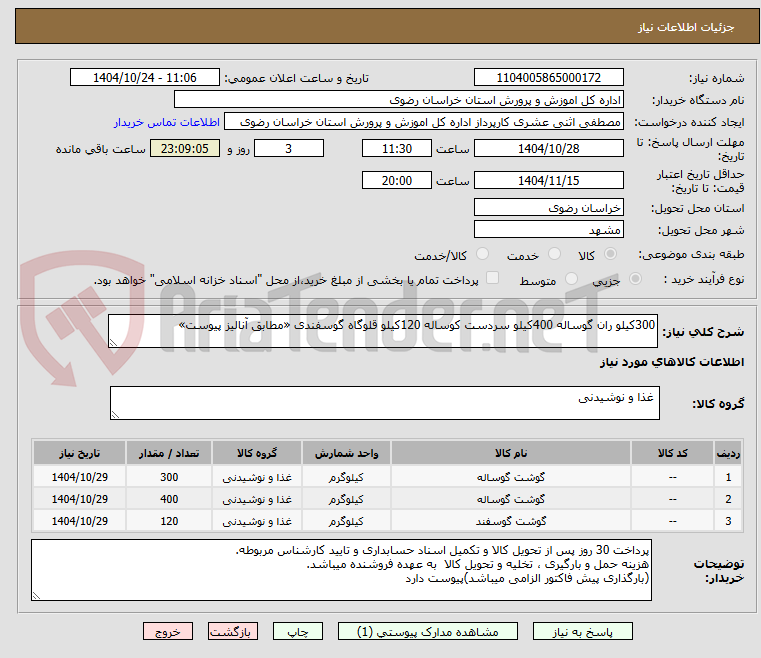761x658 pixels.
Task: Click the announcement date field 1404/10/24 - 11:06
Action: tap(145, 78)
